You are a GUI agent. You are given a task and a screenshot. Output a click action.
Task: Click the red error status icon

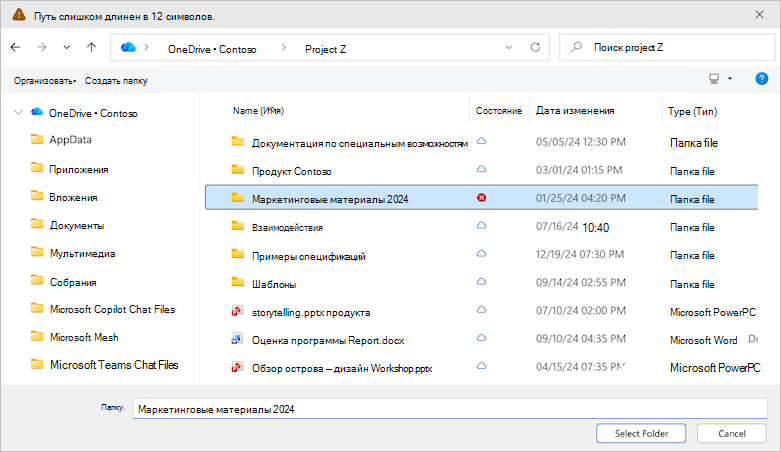pos(482,198)
